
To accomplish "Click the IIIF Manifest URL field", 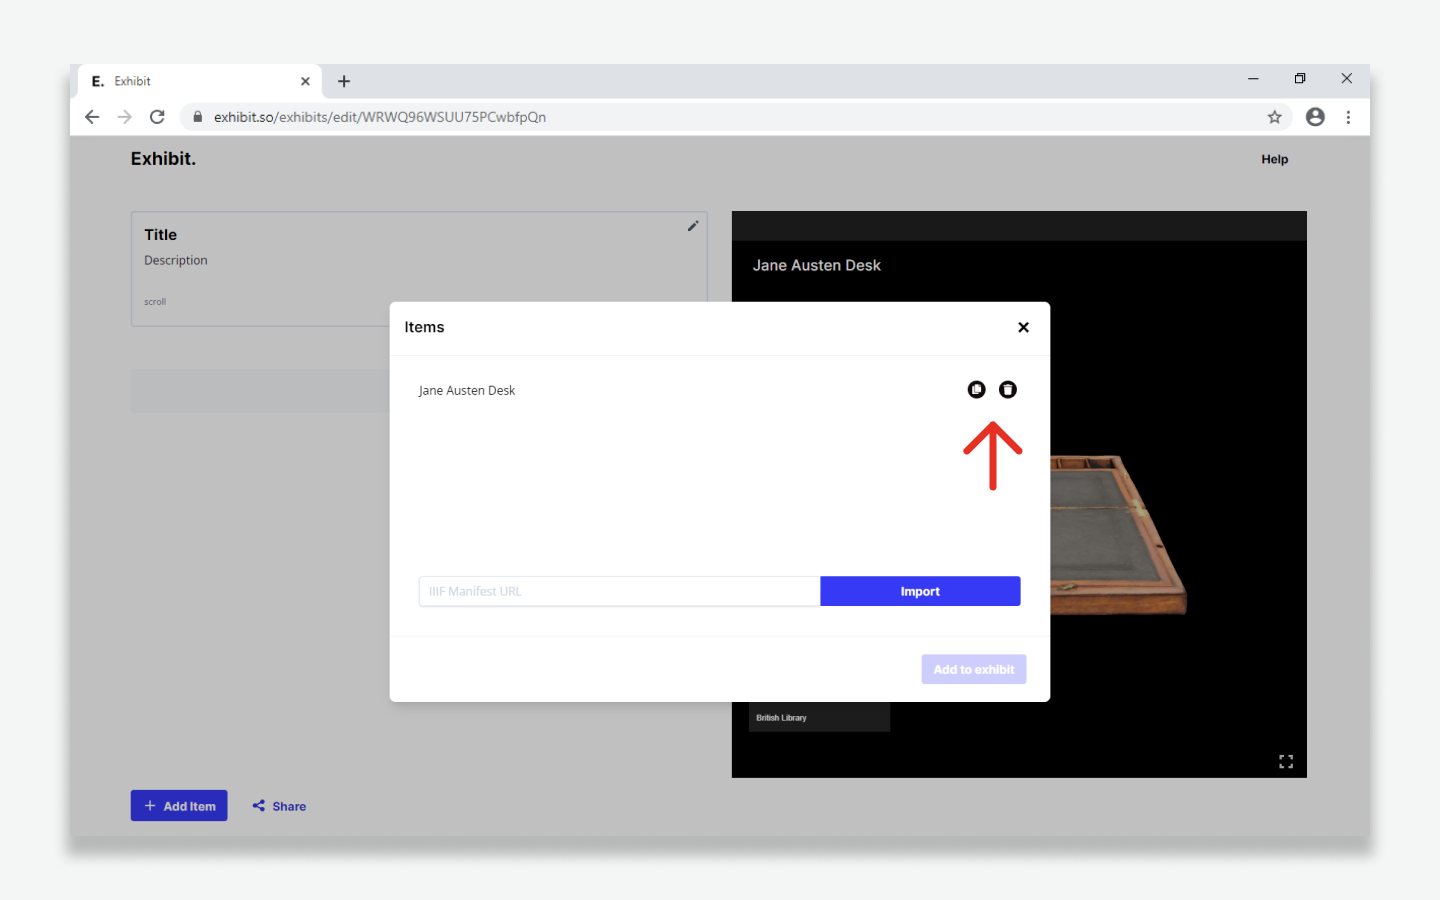I will coord(619,591).
